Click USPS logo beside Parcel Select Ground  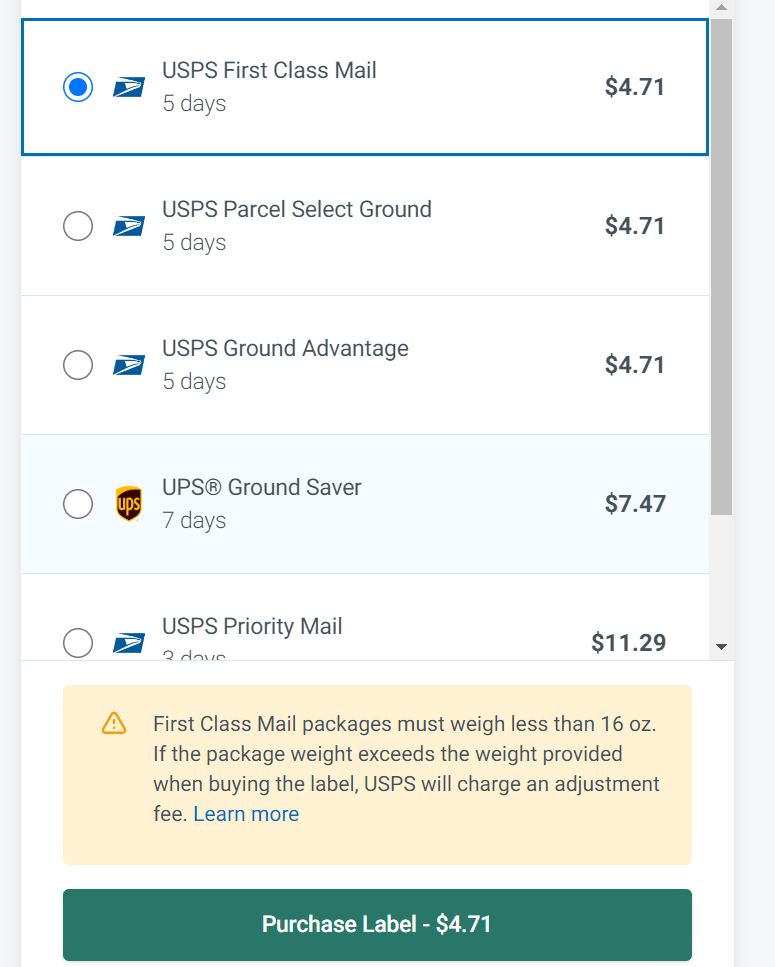tap(129, 226)
